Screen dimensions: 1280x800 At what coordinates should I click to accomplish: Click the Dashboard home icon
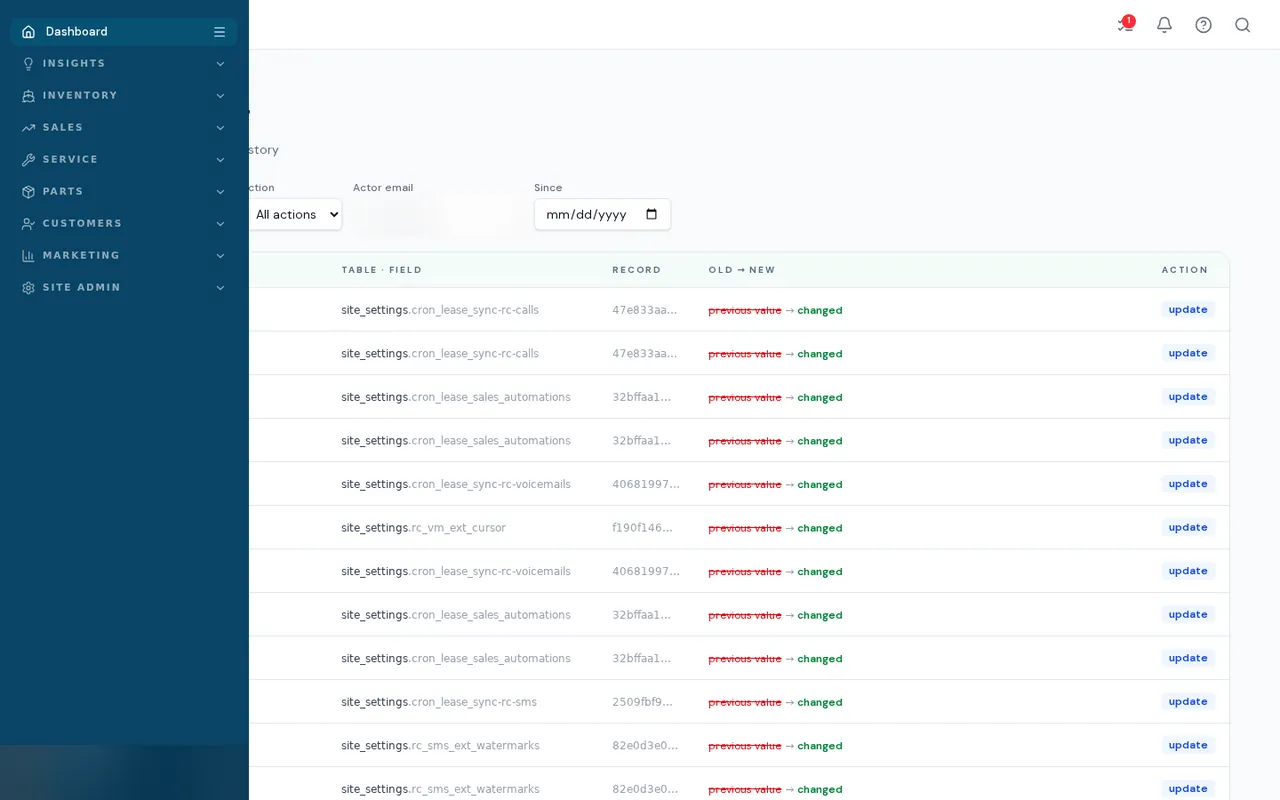tap(28, 32)
